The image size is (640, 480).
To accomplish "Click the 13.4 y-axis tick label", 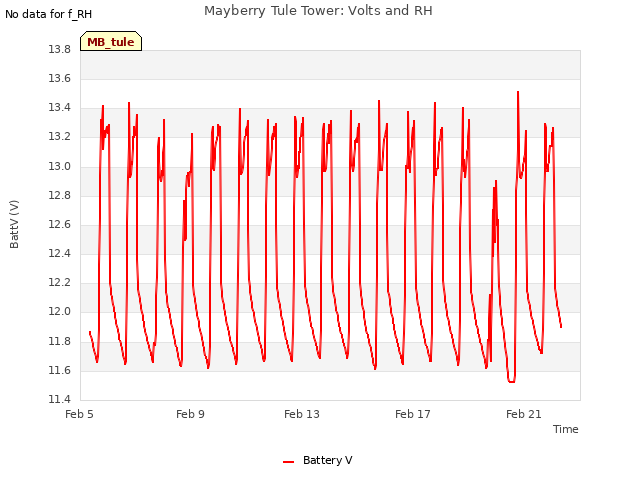I will [60, 108].
